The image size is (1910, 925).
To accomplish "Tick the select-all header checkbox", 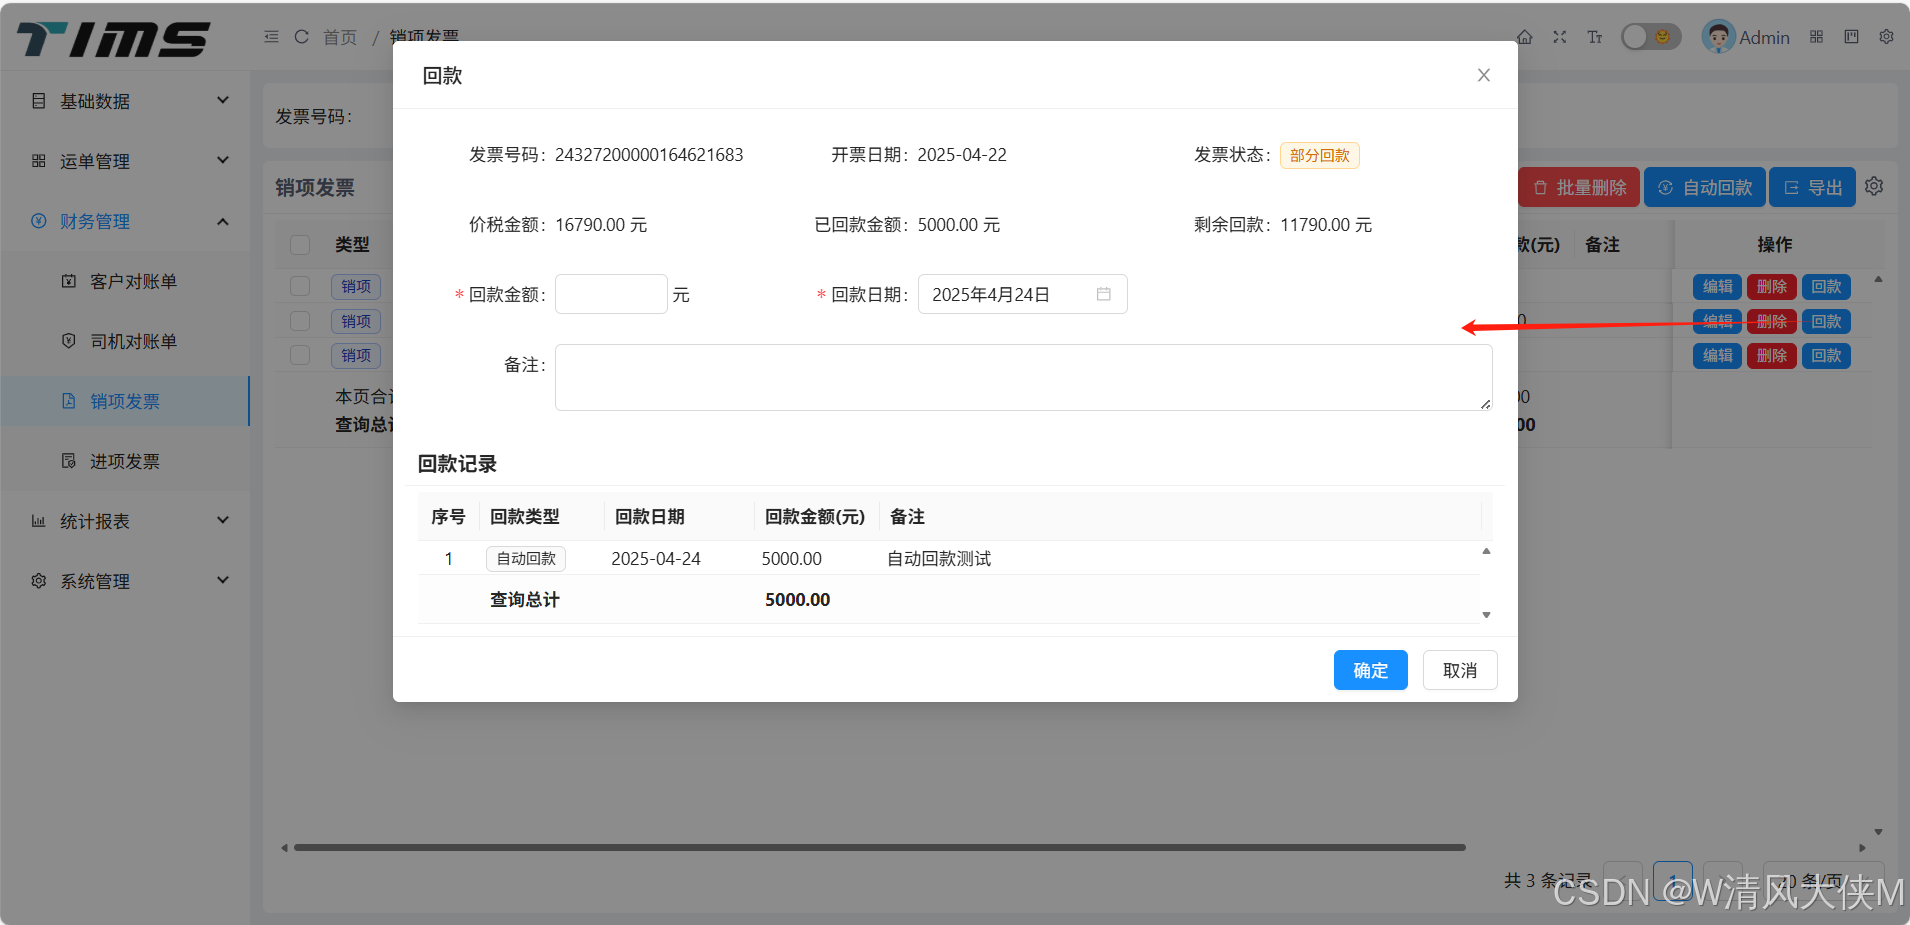I will click(x=300, y=245).
